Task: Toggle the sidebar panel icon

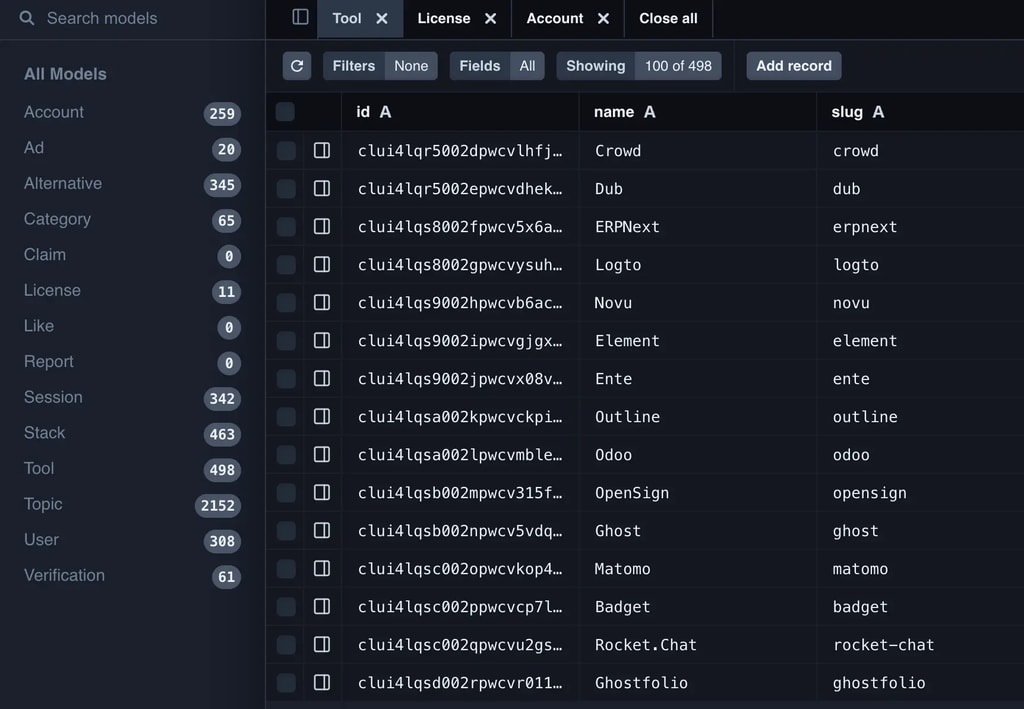Action: (300, 18)
